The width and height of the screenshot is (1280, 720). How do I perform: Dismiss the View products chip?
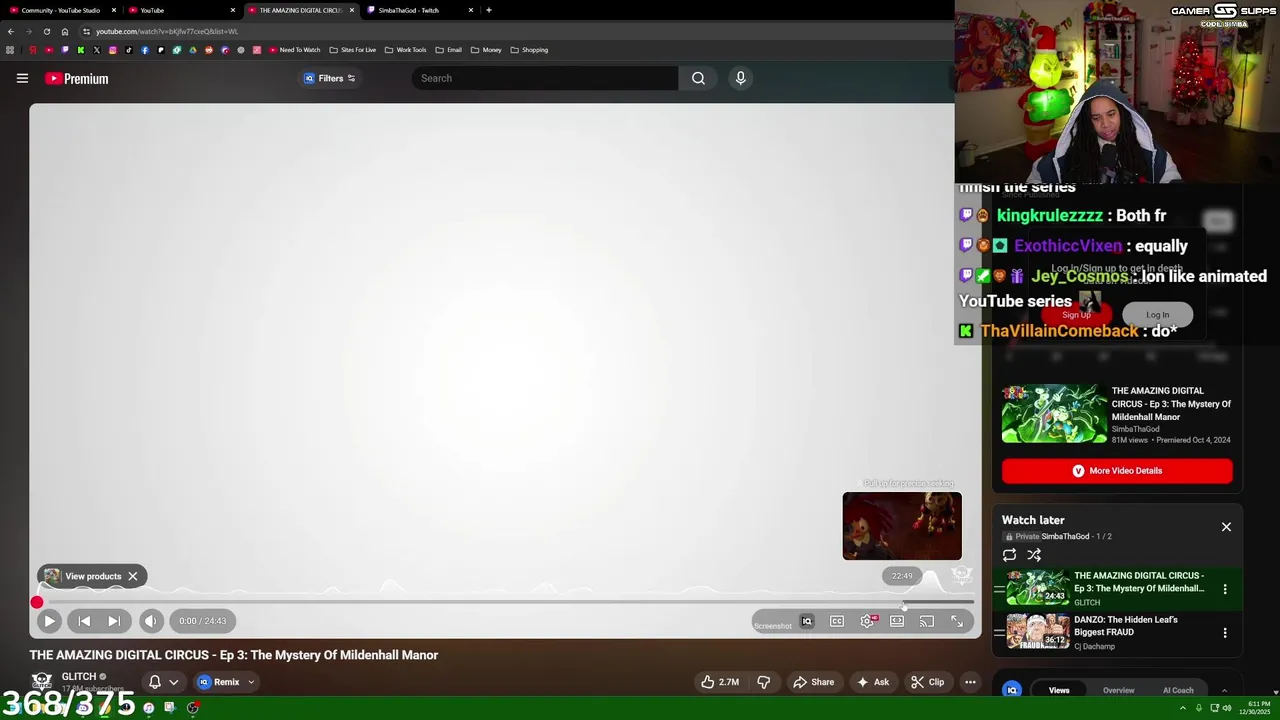tap(132, 576)
